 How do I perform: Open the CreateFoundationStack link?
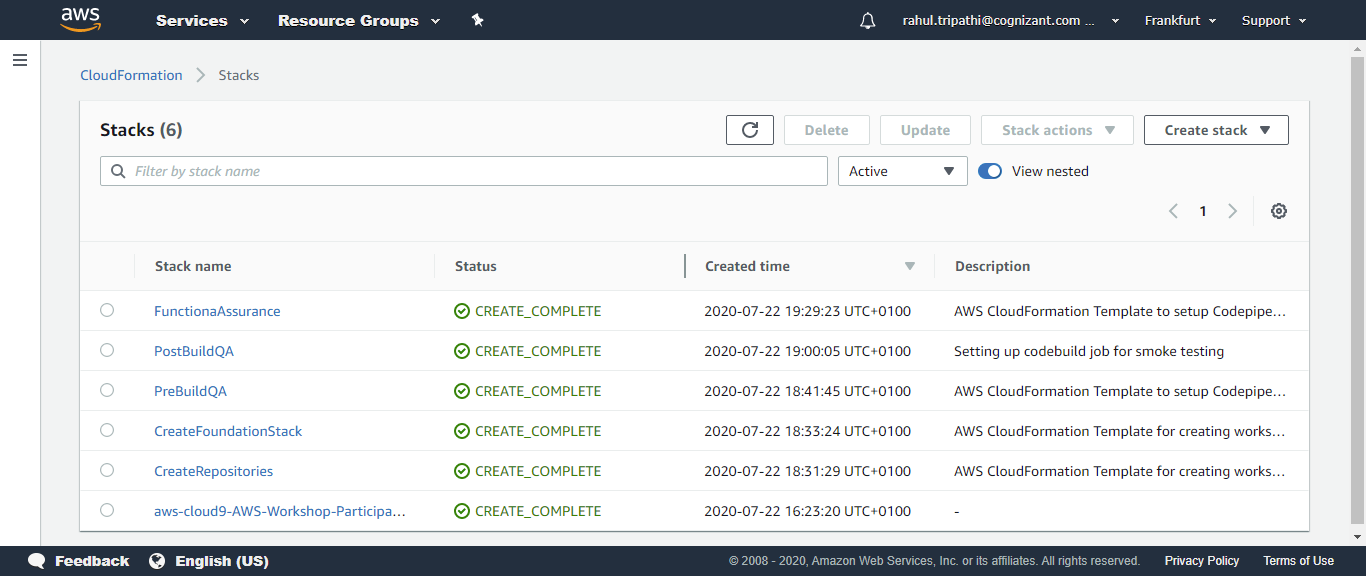tap(228, 431)
